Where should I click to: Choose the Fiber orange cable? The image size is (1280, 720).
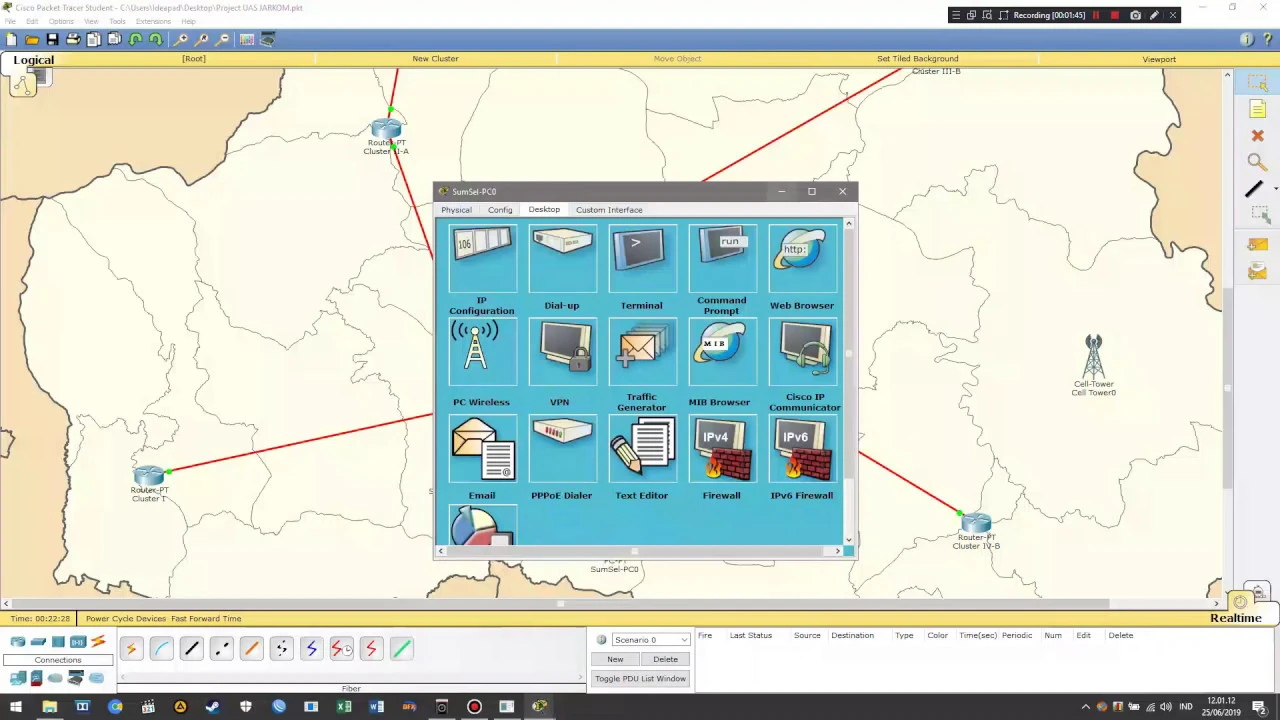tap(251, 649)
